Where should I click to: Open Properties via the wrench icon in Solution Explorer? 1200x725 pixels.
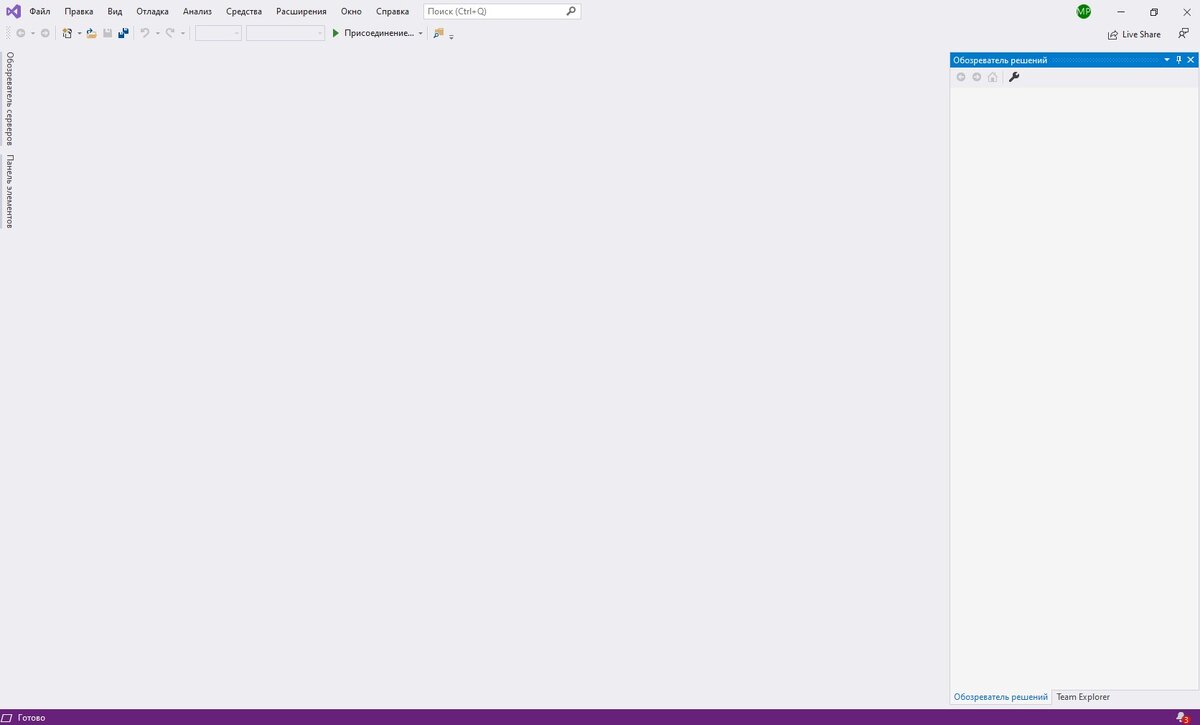tap(1013, 77)
